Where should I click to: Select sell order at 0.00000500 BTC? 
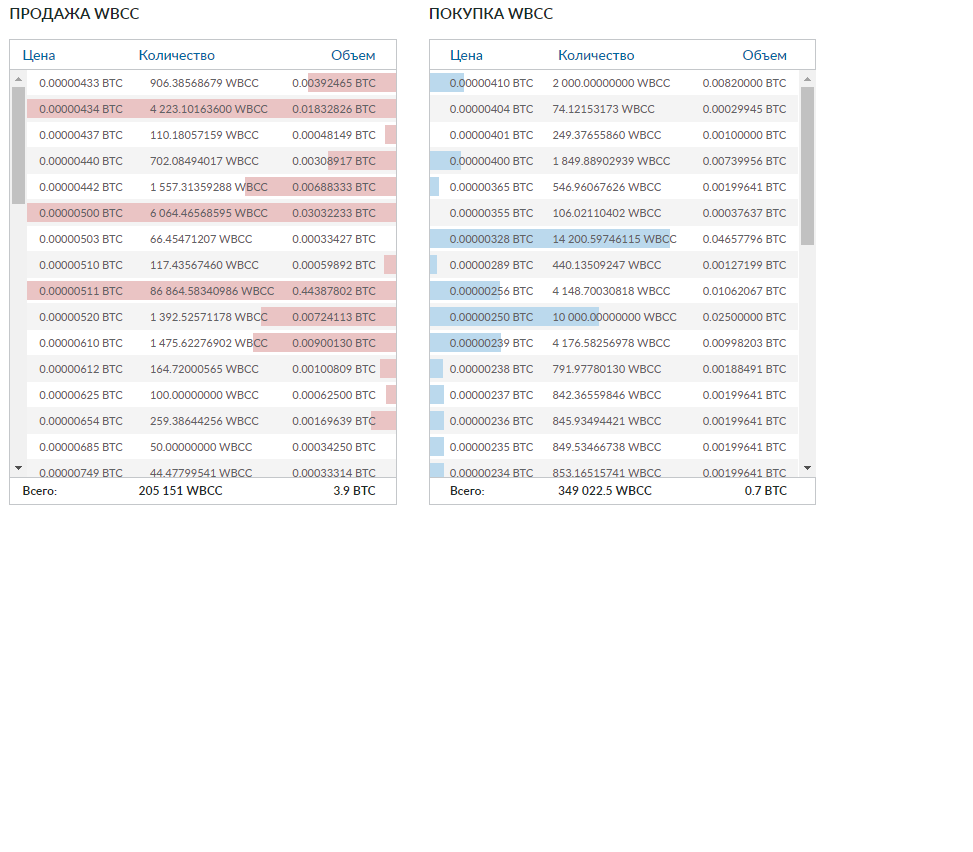pyautogui.click(x=81, y=213)
